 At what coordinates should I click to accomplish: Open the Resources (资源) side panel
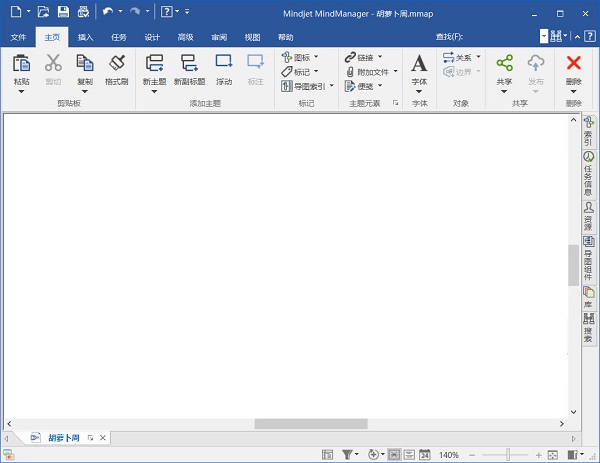[x=588, y=217]
